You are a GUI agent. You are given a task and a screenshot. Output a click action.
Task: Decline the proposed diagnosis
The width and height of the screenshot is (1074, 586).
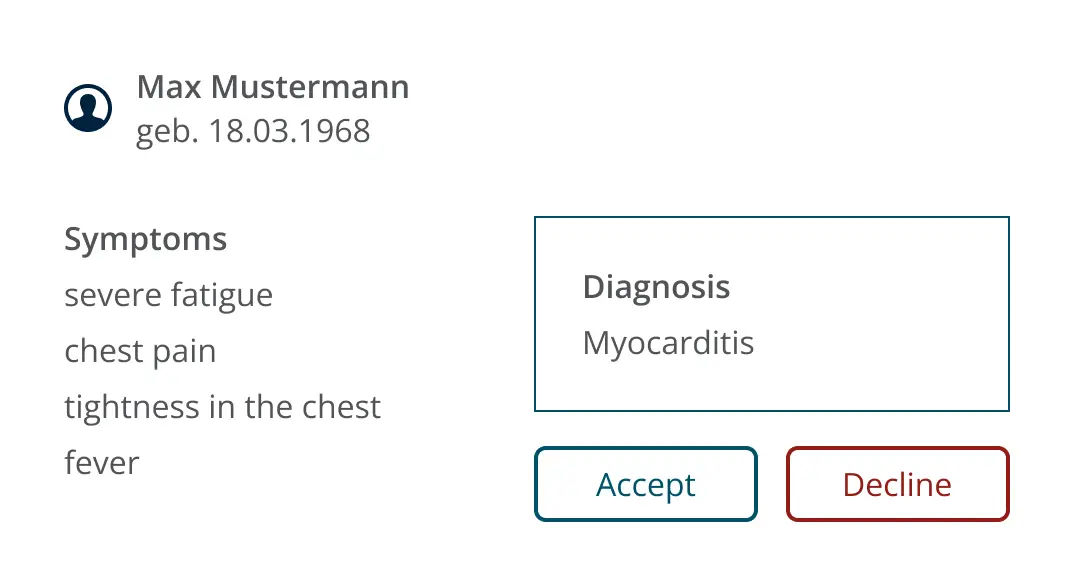click(x=898, y=484)
